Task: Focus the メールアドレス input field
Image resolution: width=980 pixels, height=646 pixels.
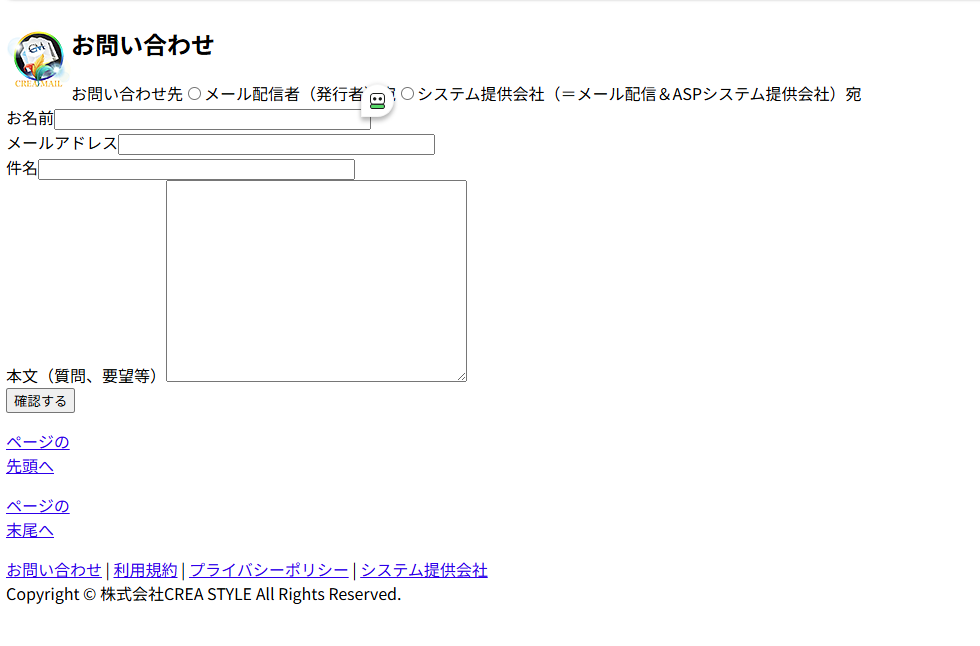Action: [276, 145]
